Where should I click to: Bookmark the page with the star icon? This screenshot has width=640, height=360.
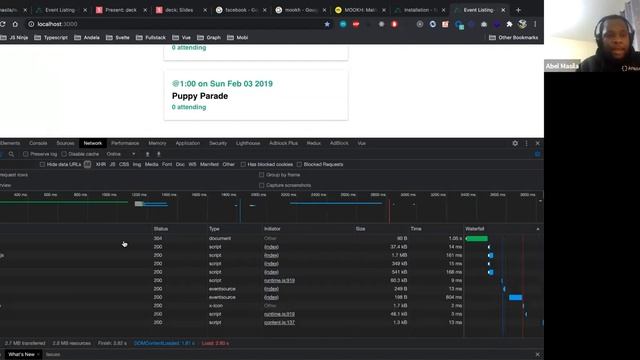click(x=327, y=24)
